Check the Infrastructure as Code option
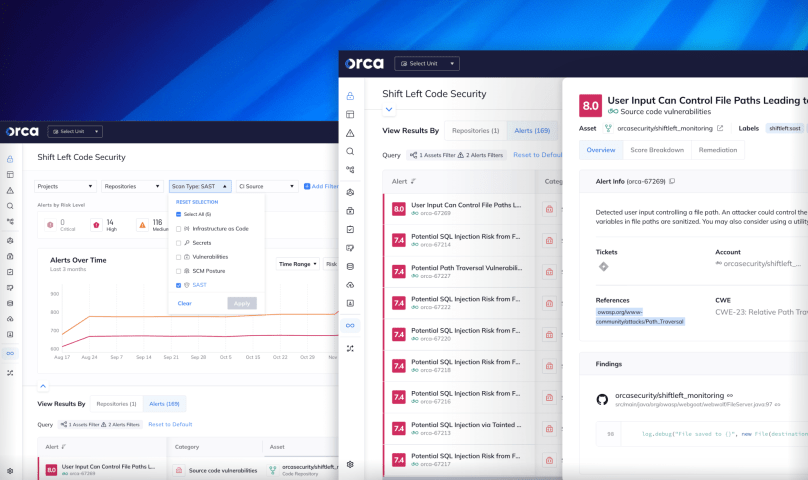 point(179,229)
